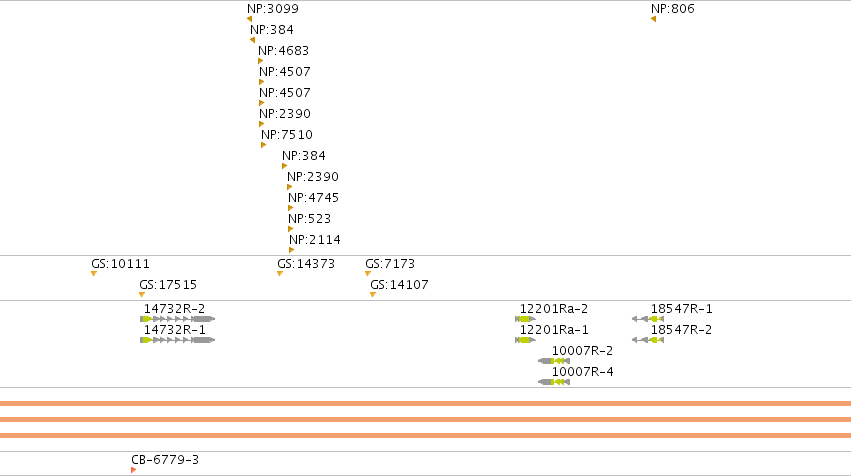Click the red CB-6779-3 arrow marker
851x476 pixels.
click(134, 470)
